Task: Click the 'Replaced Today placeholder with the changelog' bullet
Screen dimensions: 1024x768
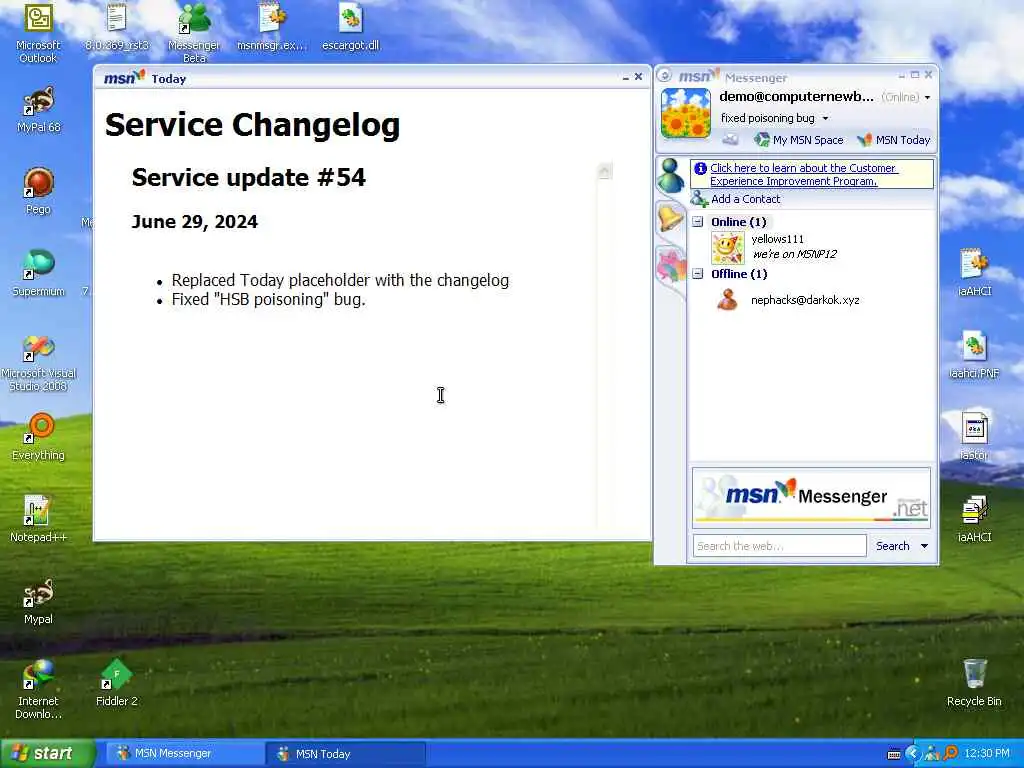Action: click(x=340, y=280)
